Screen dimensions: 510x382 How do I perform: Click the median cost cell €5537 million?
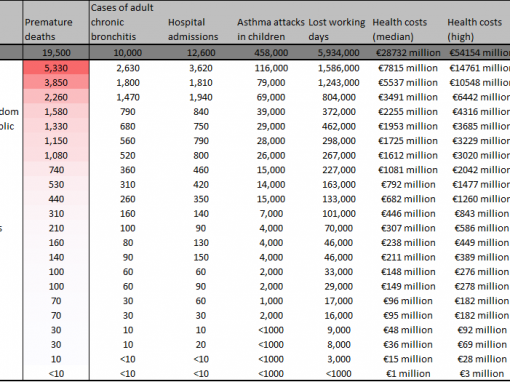point(408,83)
